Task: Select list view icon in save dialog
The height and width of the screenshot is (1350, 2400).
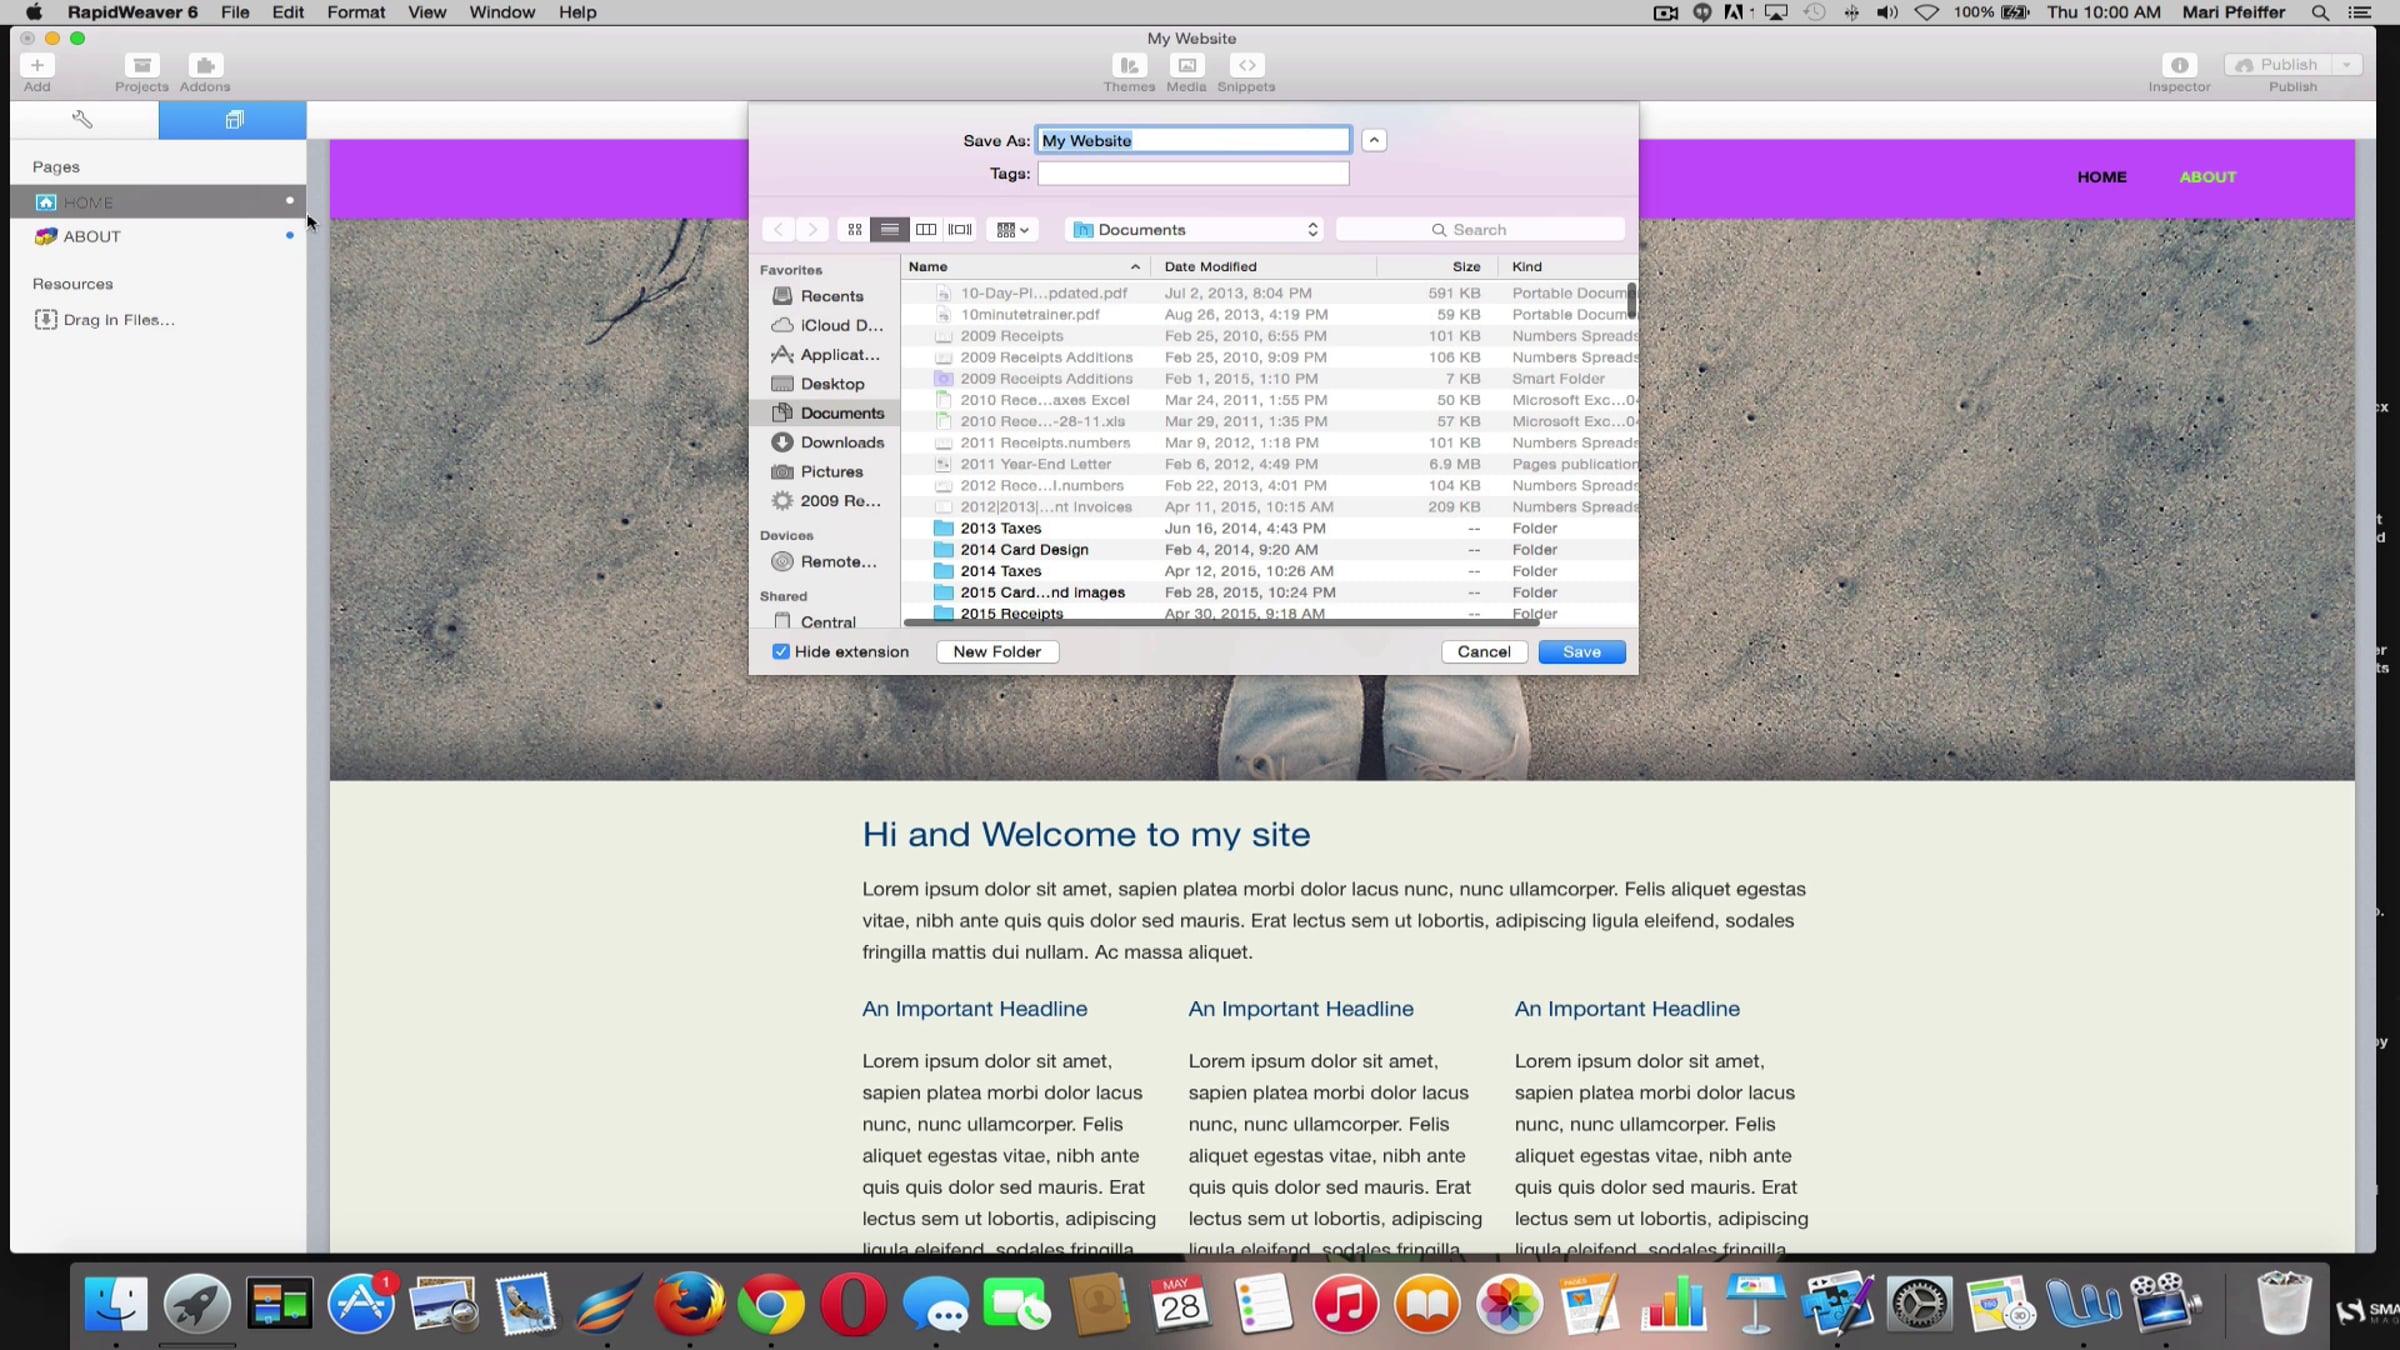Action: 889,230
